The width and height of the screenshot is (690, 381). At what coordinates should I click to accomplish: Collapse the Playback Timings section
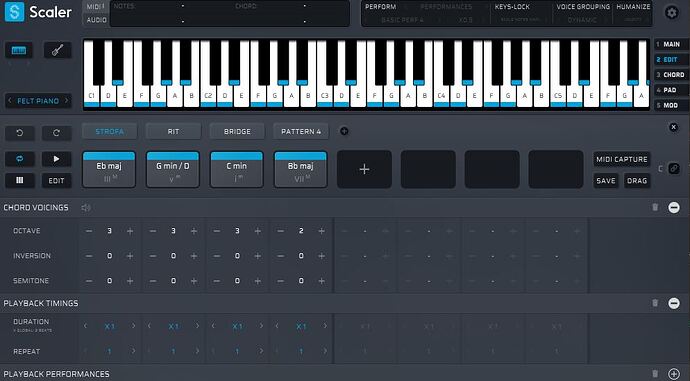(x=674, y=303)
